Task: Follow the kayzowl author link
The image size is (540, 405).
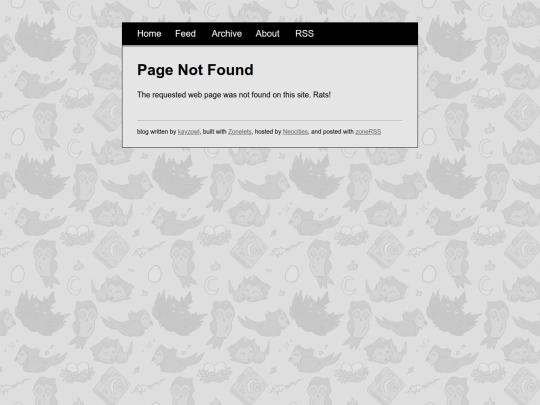Action: click(188, 132)
